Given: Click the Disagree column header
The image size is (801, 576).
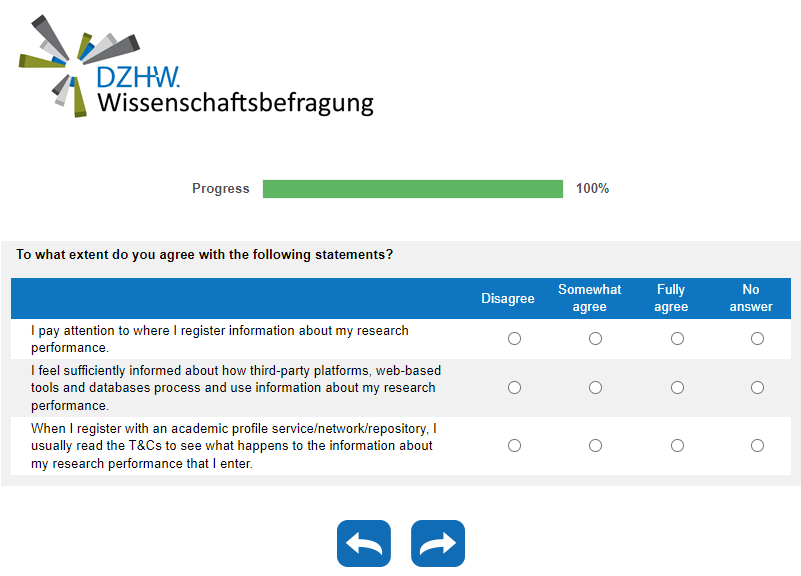Looking at the screenshot, I should tap(508, 299).
